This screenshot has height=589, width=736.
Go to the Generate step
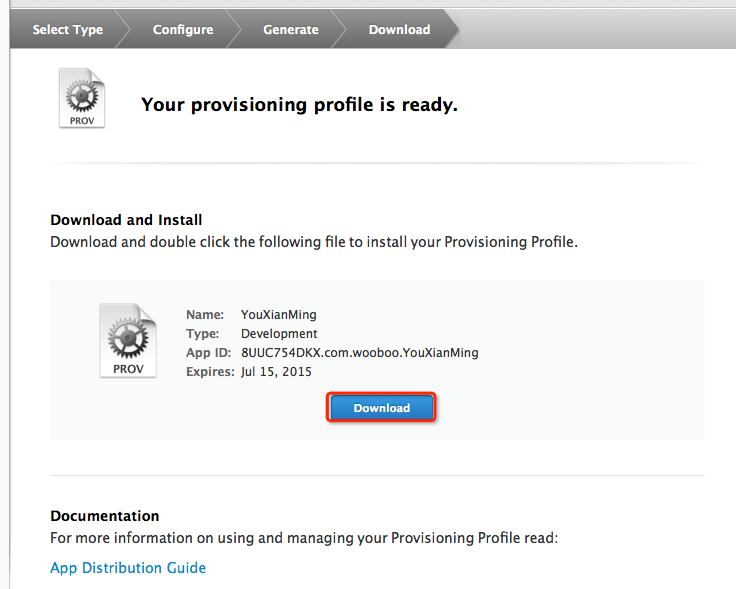(x=291, y=30)
